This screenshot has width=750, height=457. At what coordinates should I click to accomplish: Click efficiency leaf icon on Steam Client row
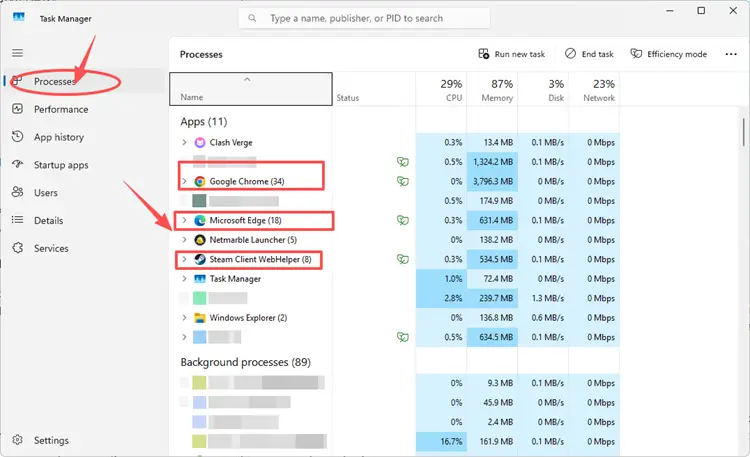pyautogui.click(x=403, y=259)
